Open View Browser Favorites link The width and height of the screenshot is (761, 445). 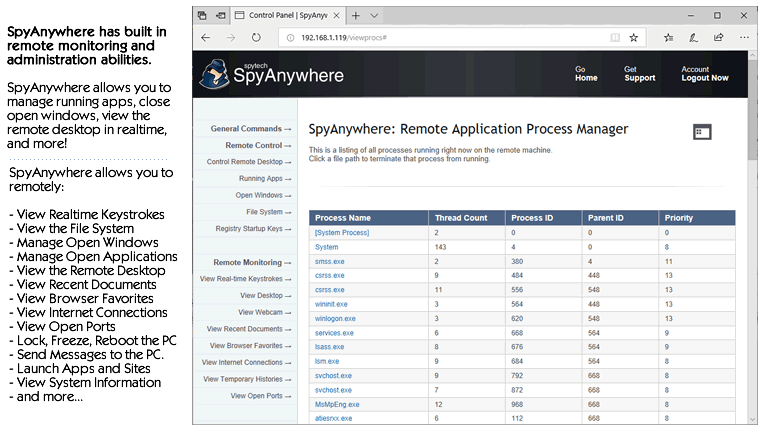click(250, 346)
